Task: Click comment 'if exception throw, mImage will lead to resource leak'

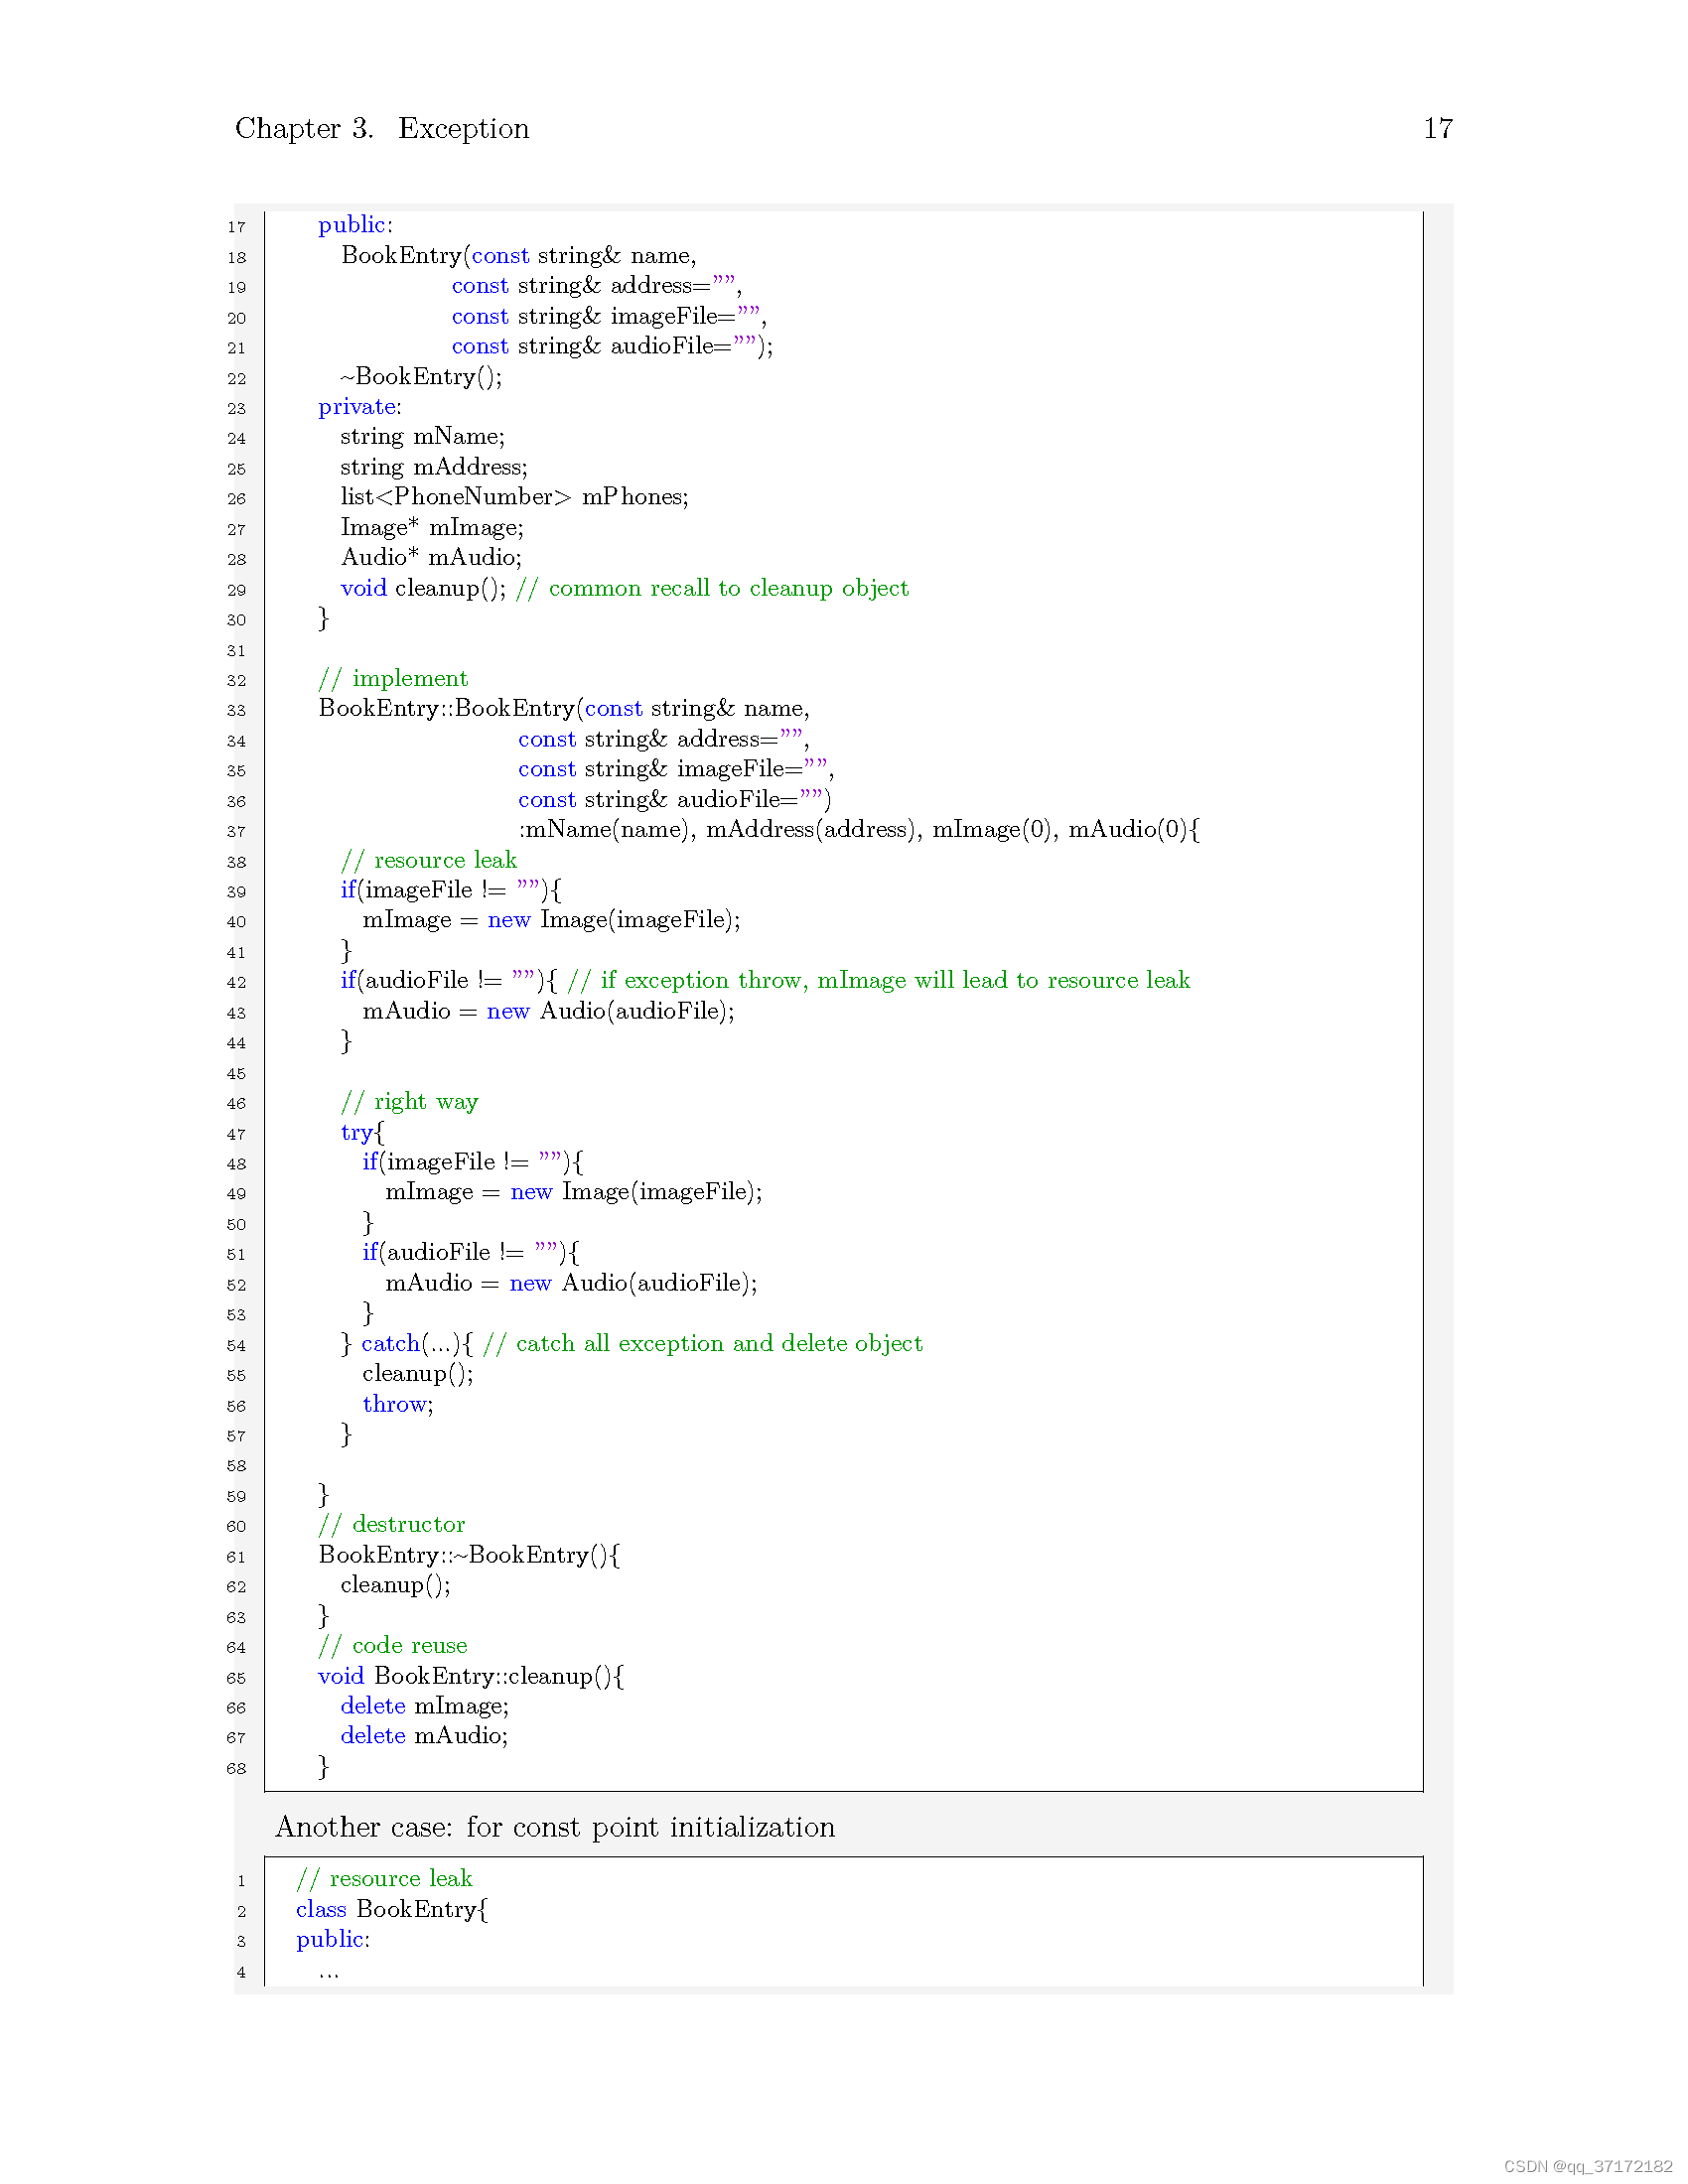Action: pyautogui.click(x=895, y=981)
